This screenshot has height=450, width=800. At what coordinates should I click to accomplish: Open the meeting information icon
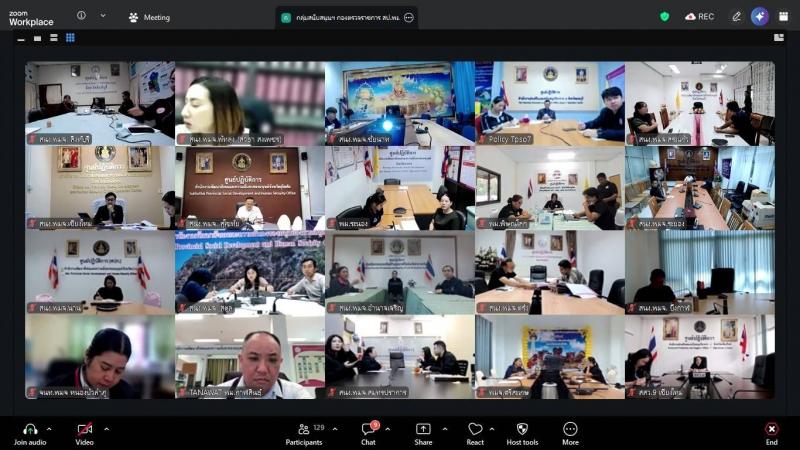click(x=81, y=16)
